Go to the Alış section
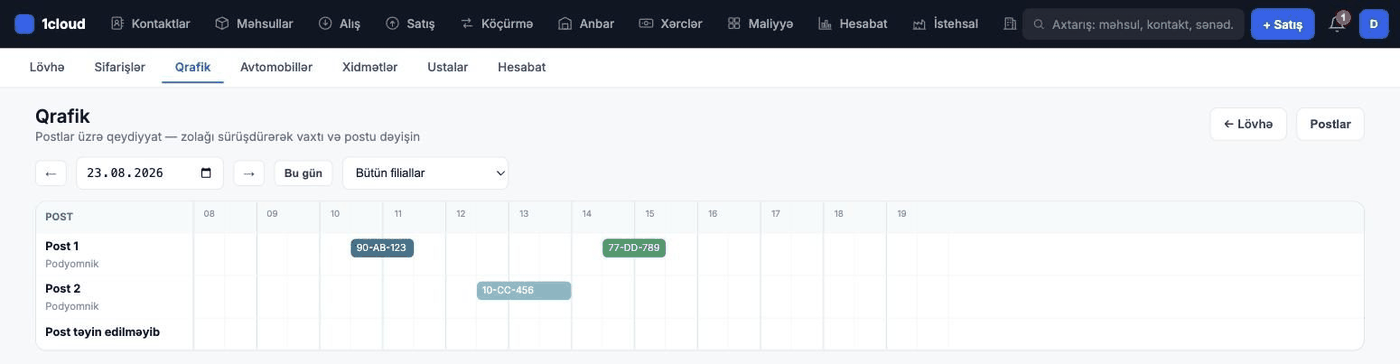Screen dimensions: 1400x364 point(339,23)
